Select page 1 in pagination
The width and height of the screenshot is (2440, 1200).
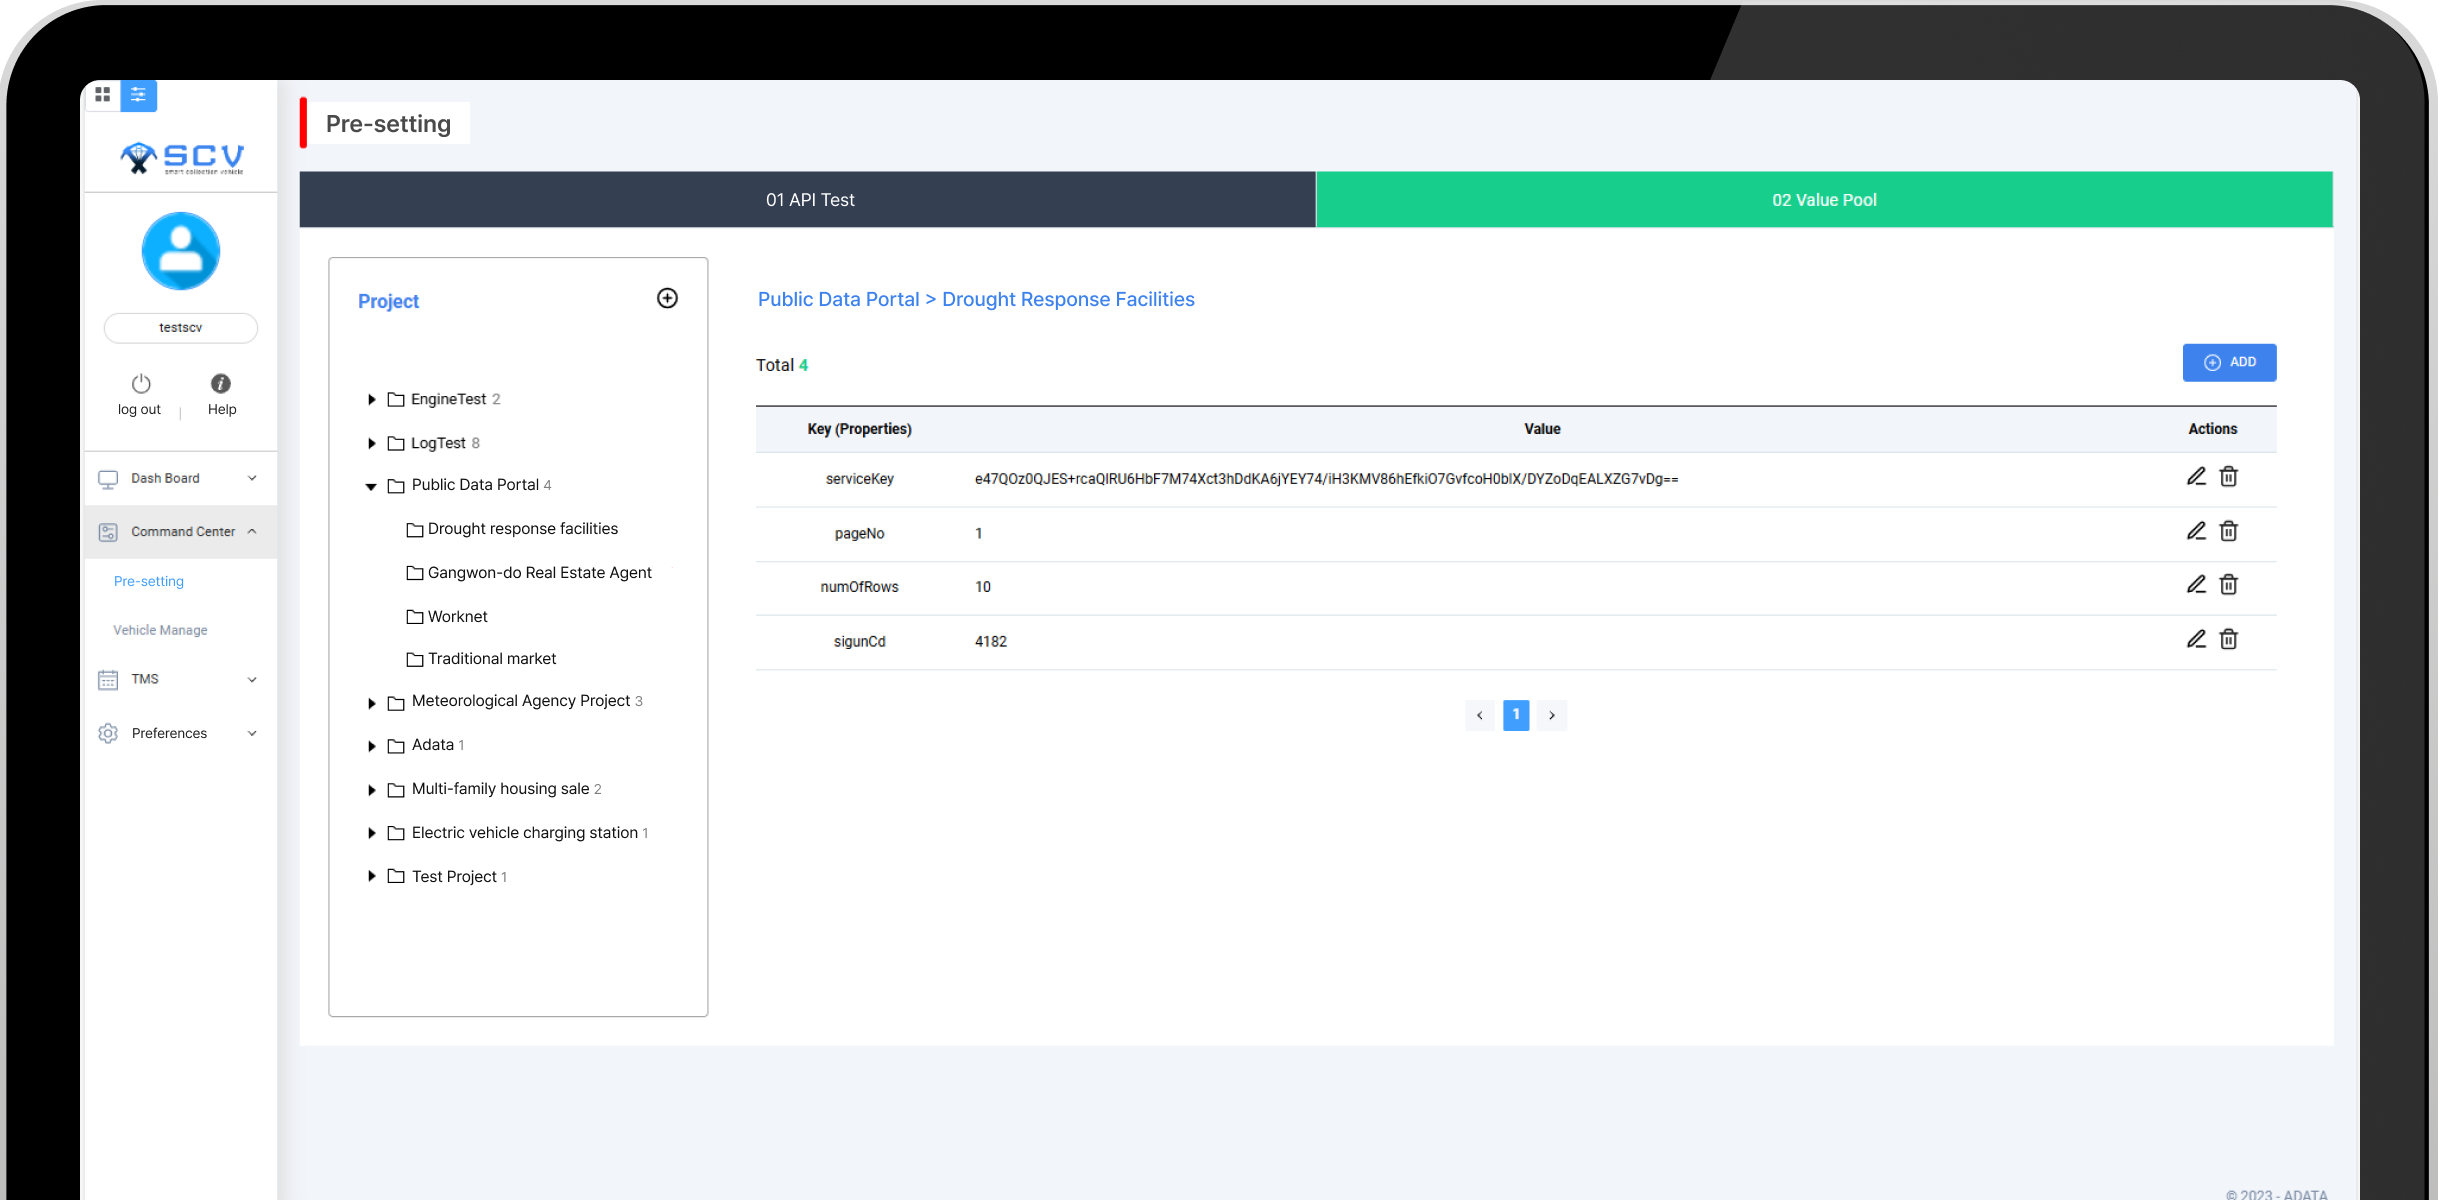[x=1516, y=715]
